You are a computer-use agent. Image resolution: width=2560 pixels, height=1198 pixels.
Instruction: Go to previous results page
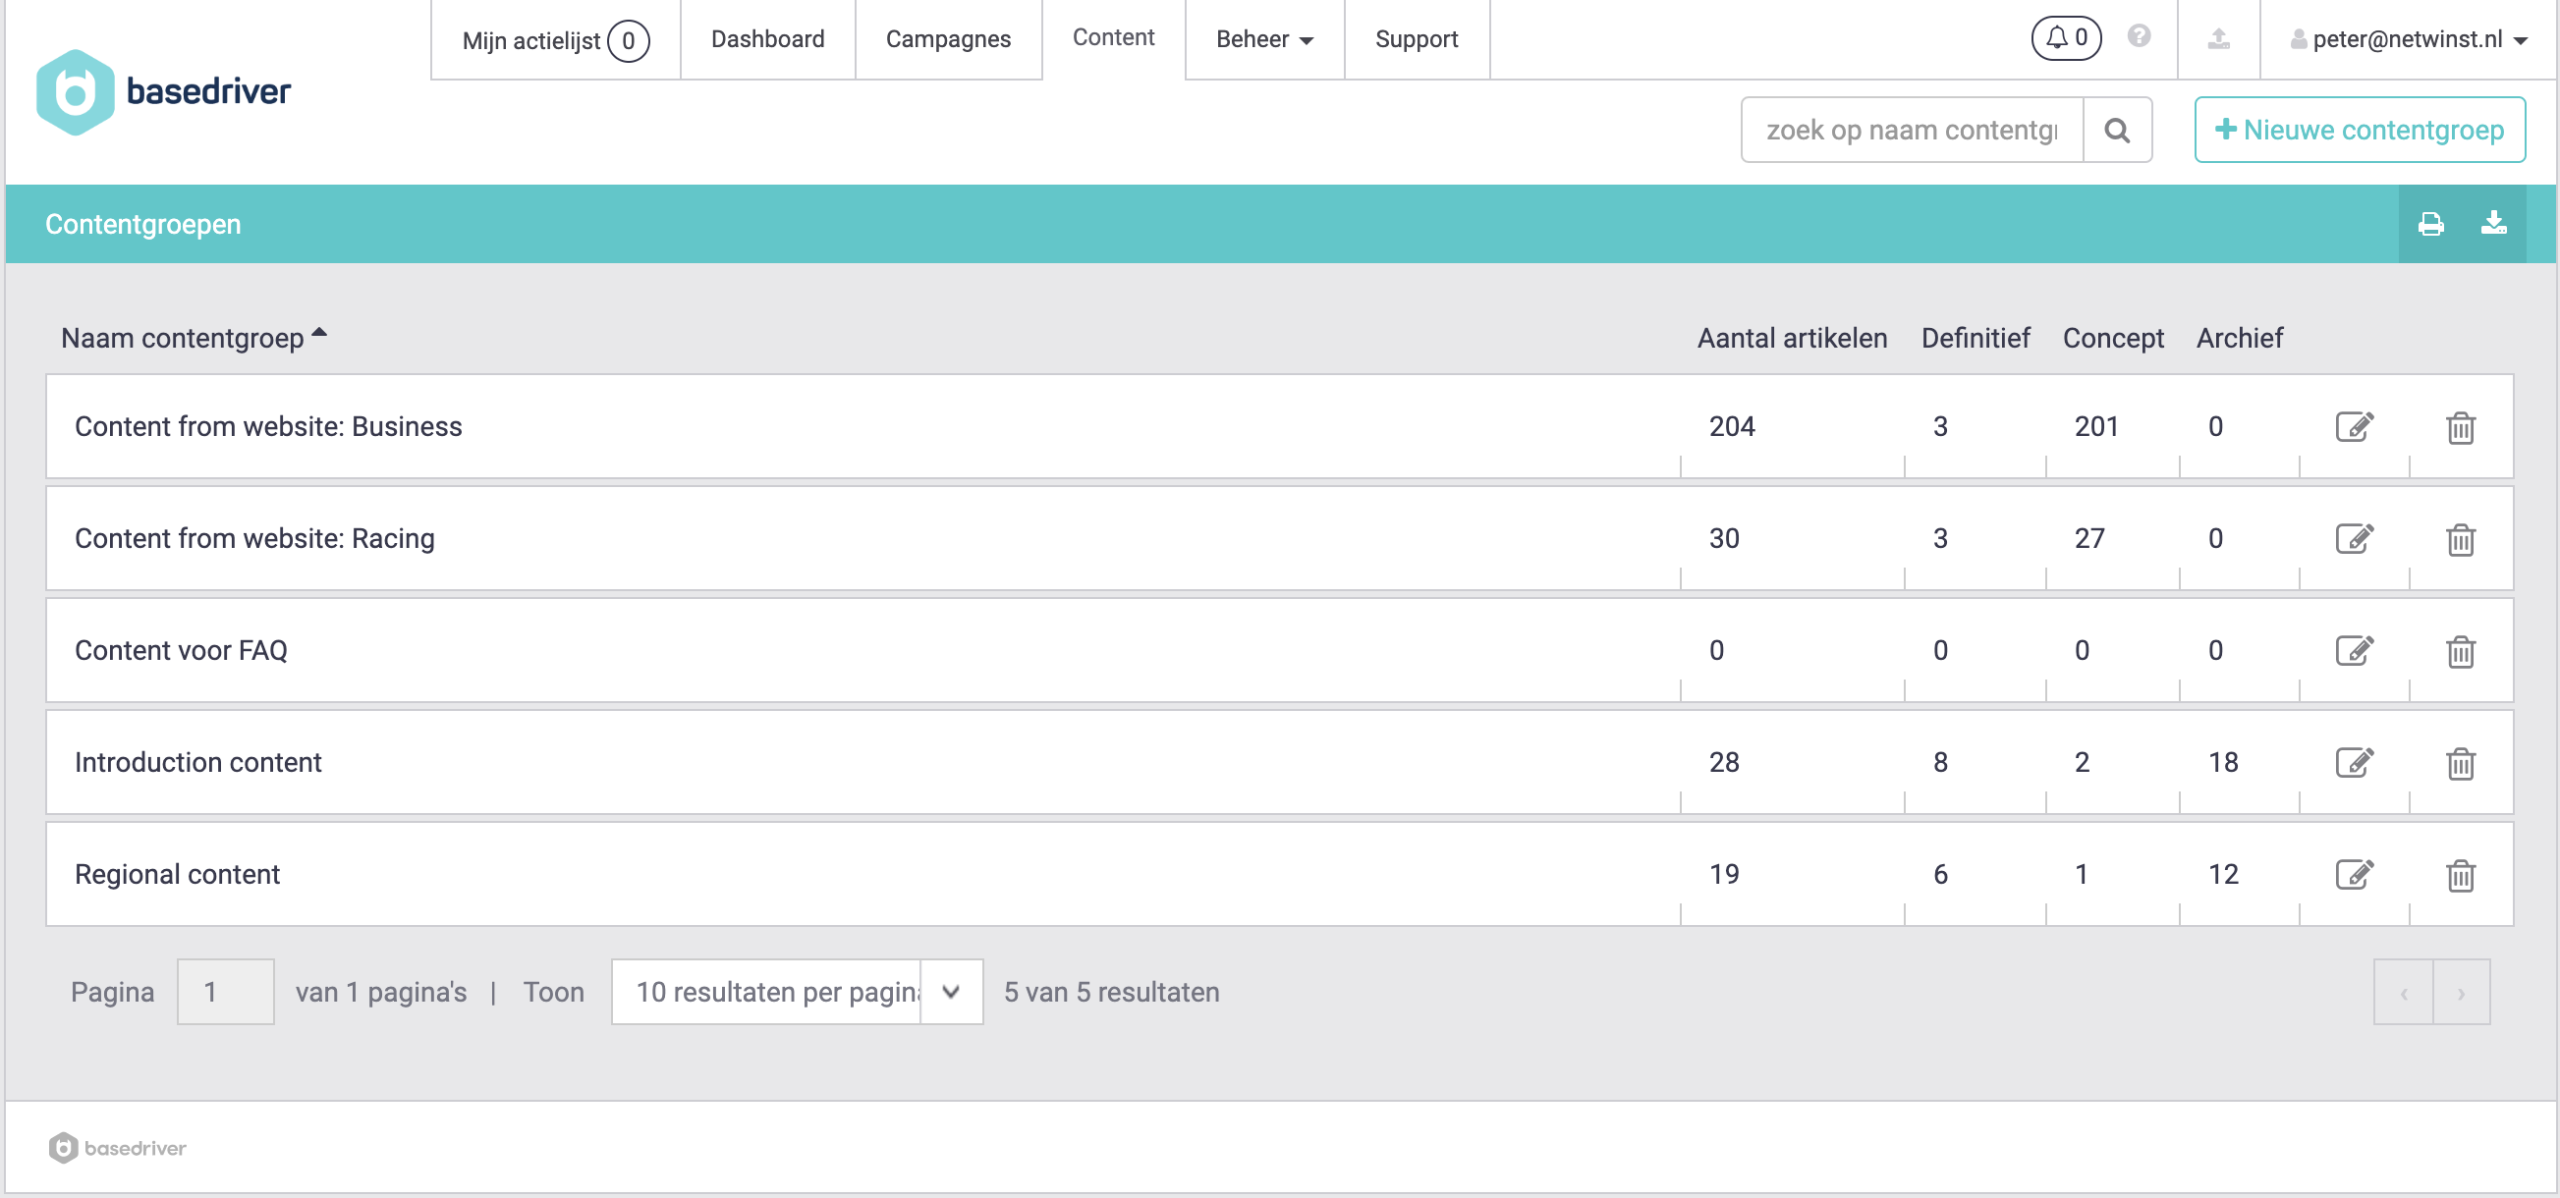point(2404,992)
